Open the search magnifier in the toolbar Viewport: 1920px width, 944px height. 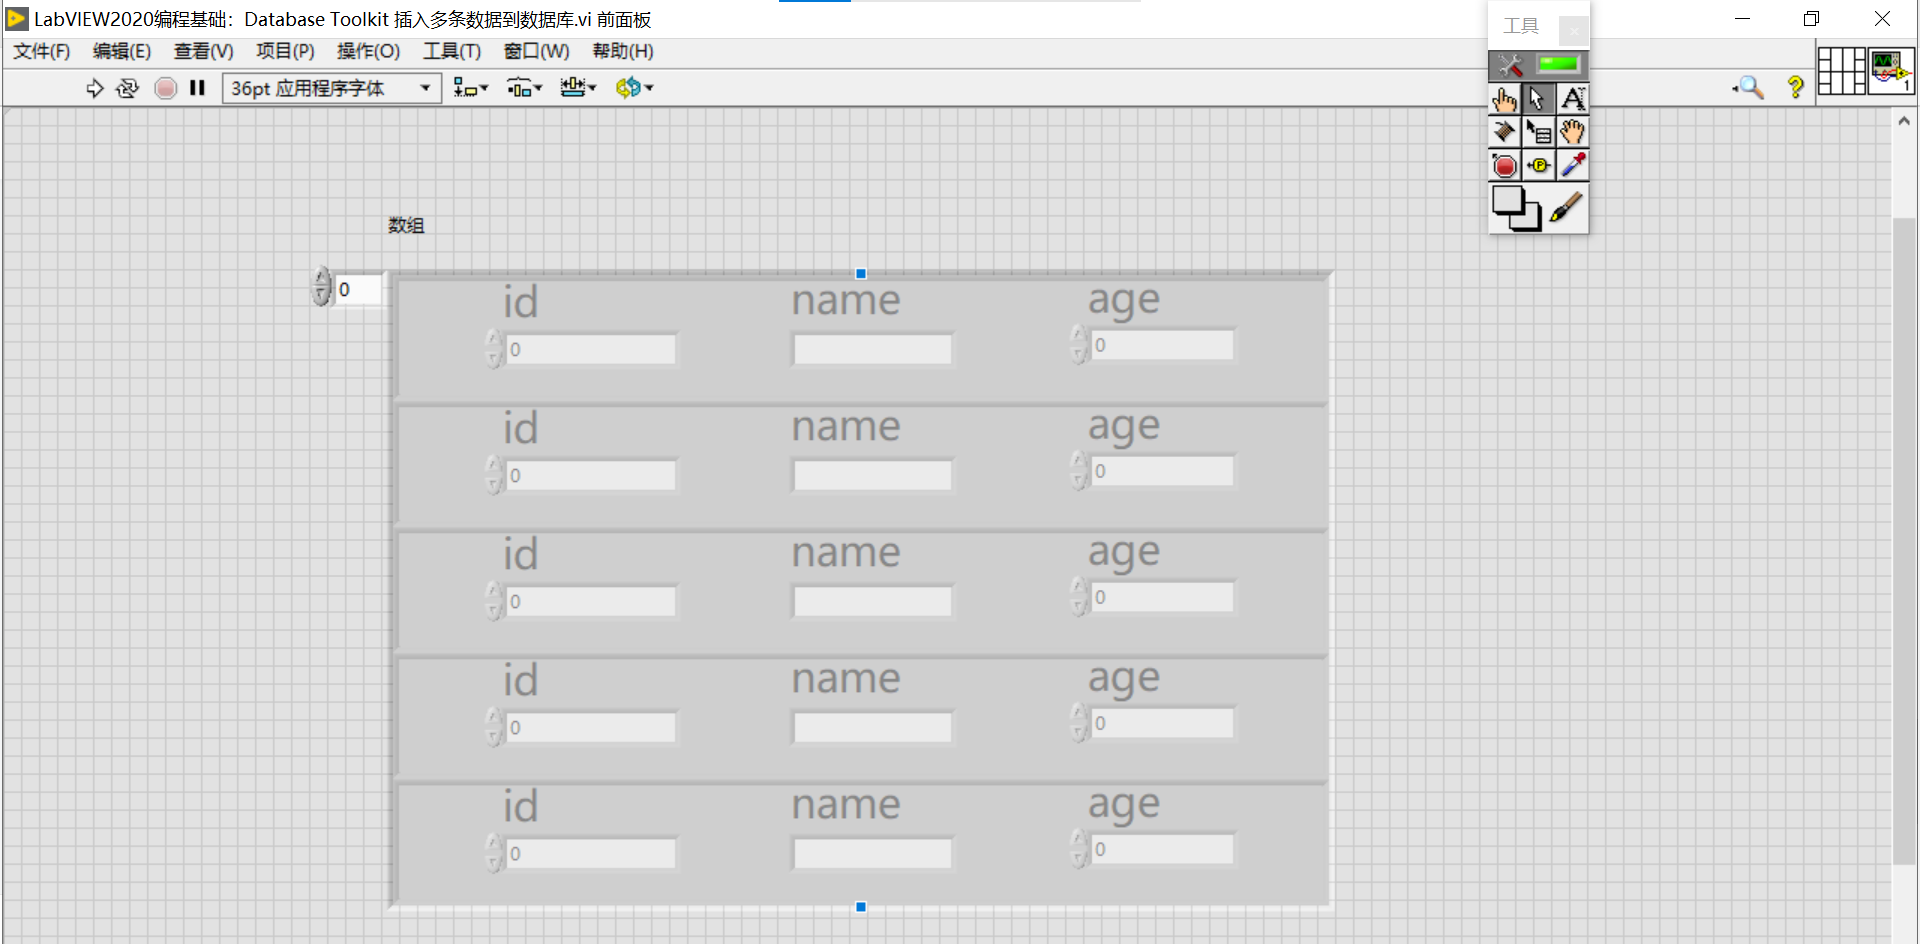(1748, 88)
